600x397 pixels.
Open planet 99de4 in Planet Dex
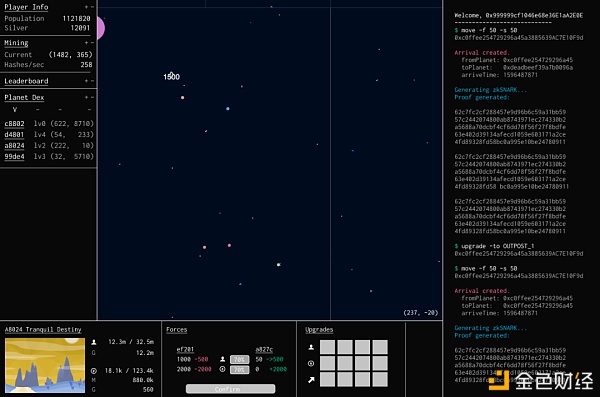tap(14, 157)
